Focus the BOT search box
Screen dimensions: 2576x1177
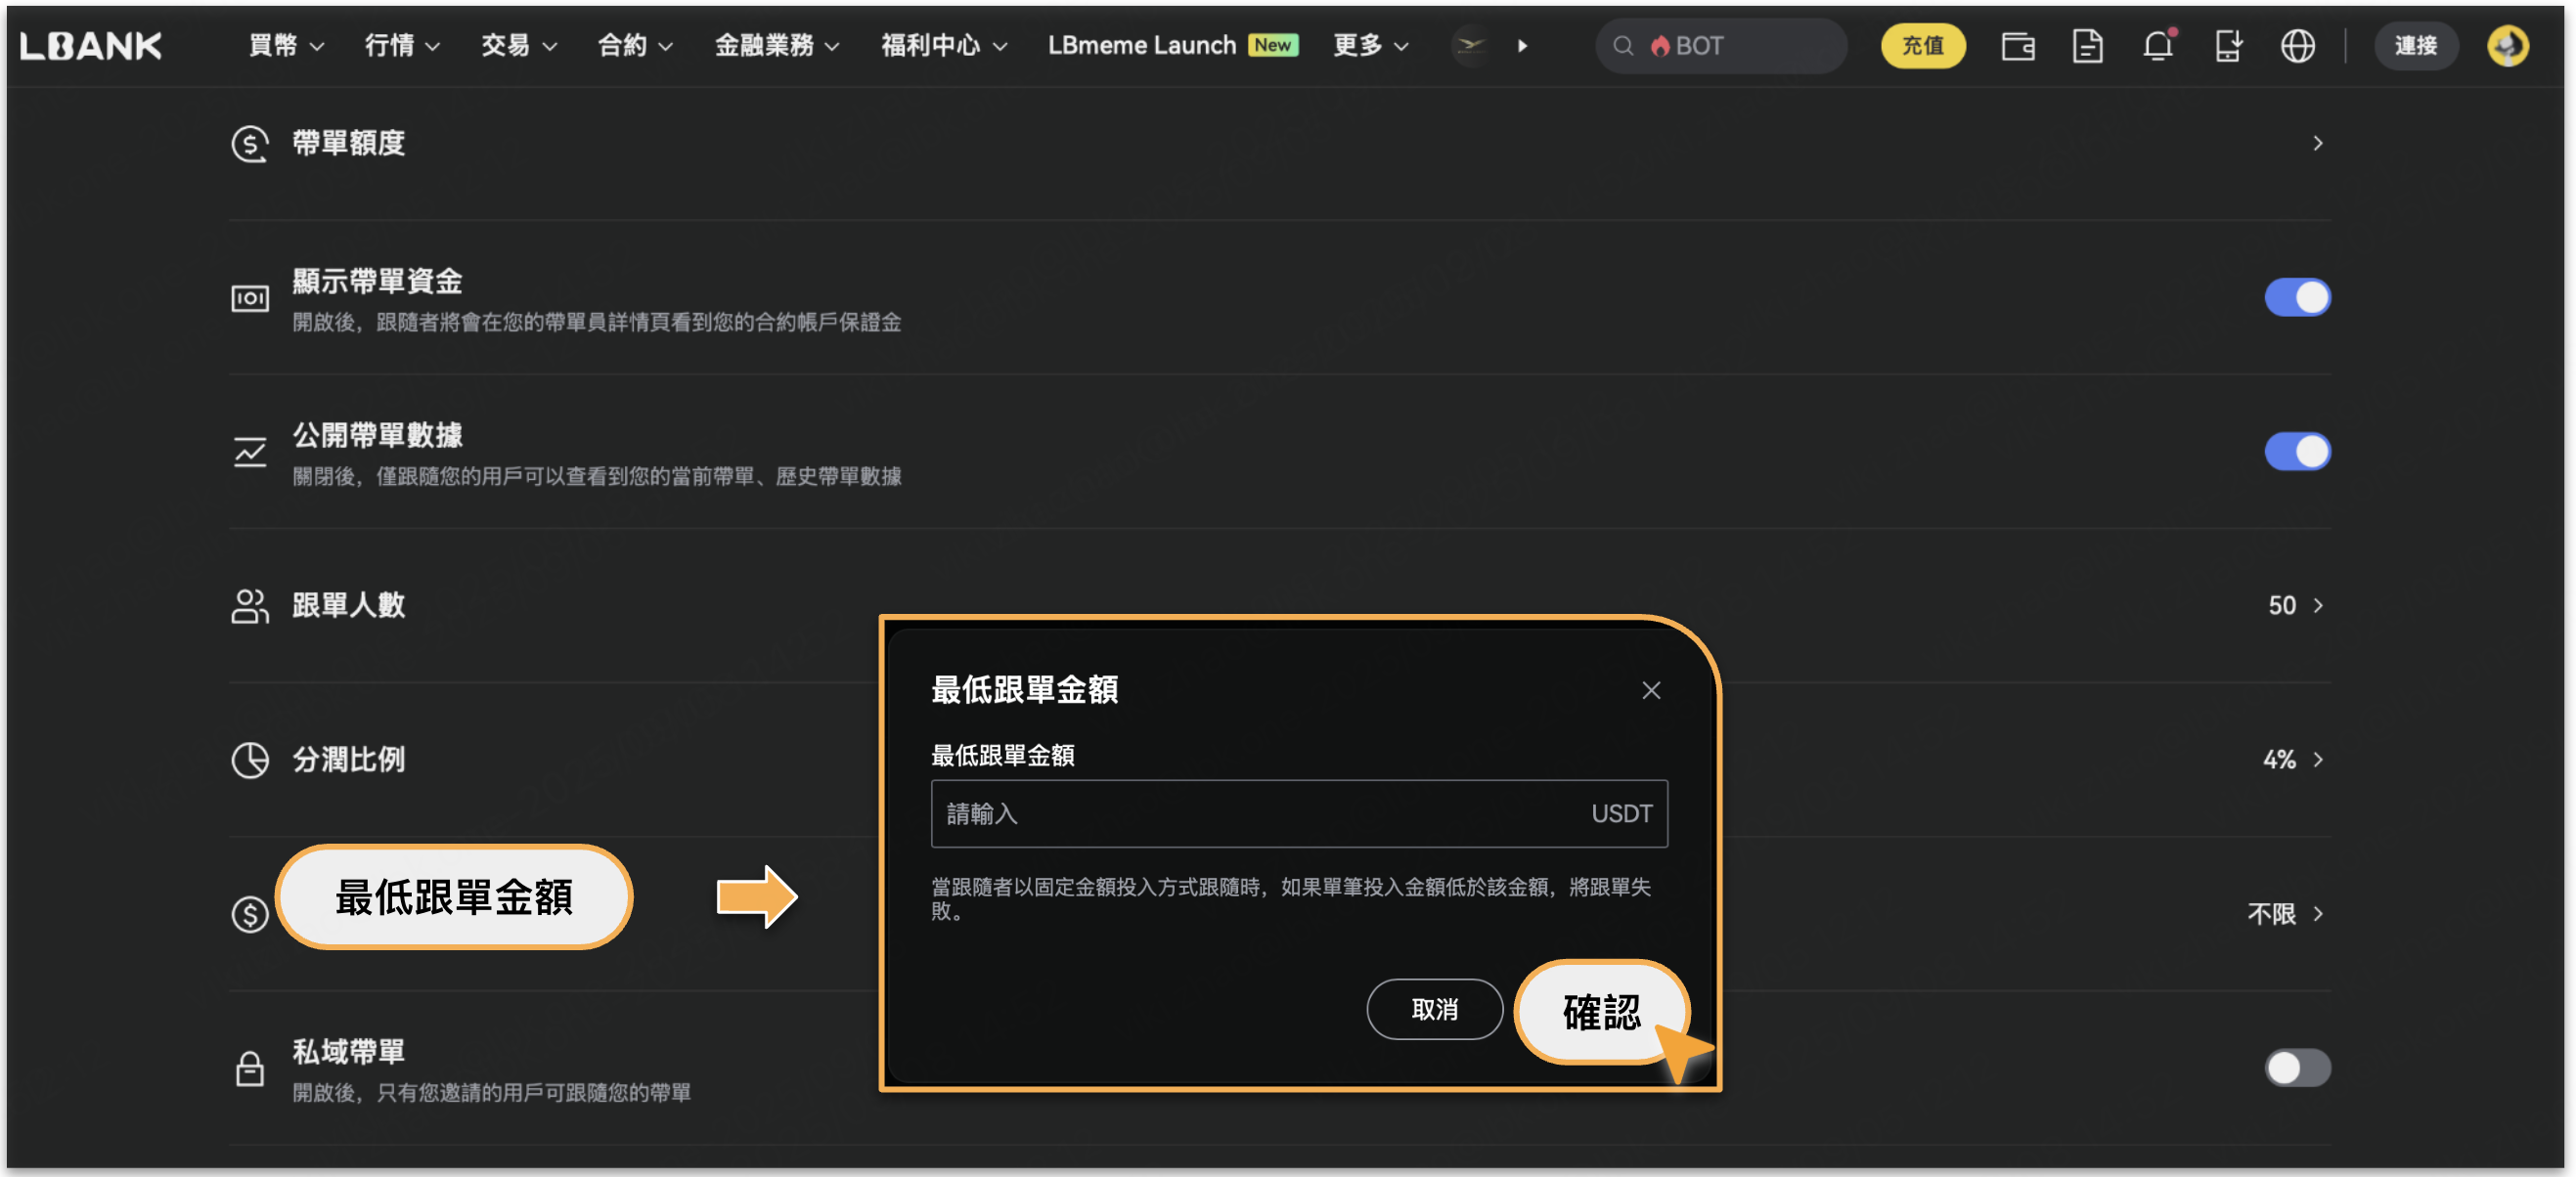[x=1720, y=46]
